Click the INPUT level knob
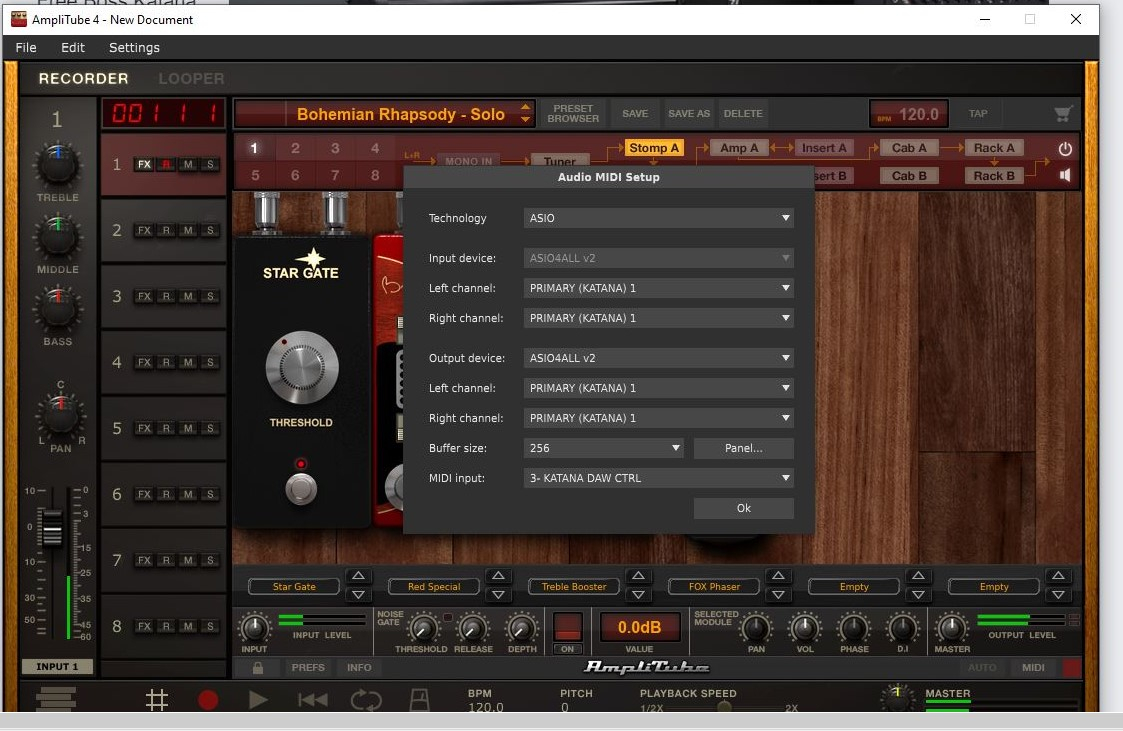Viewport: 1123px width, 731px height. [254, 628]
